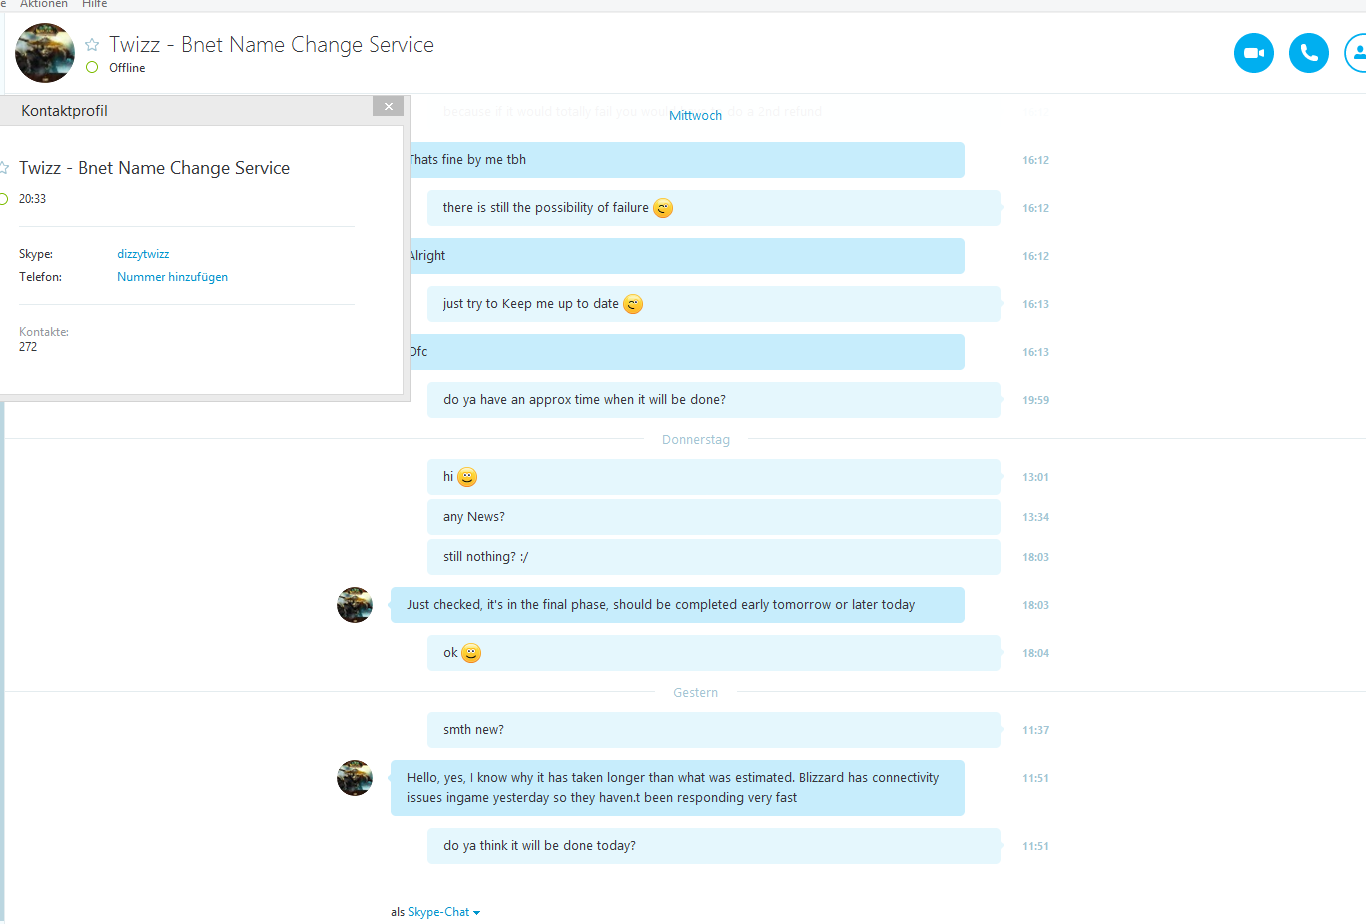Click the Mittwoch date header
This screenshot has height=924, width=1366.
(695, 116)
